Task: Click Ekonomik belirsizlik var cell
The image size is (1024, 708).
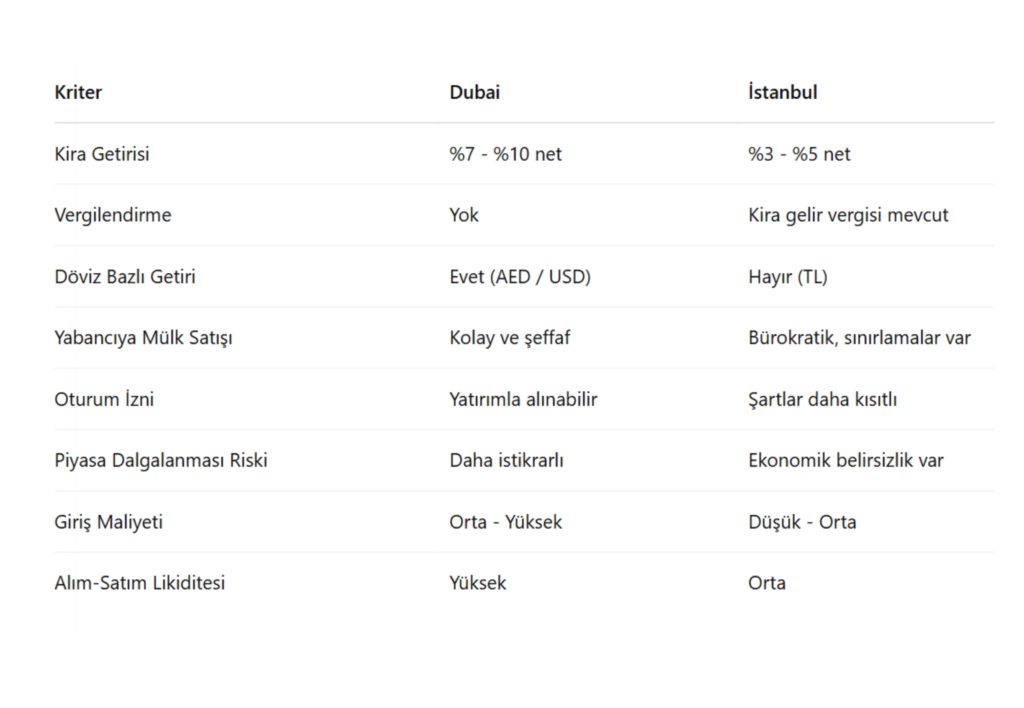Action: click(845, 460)
